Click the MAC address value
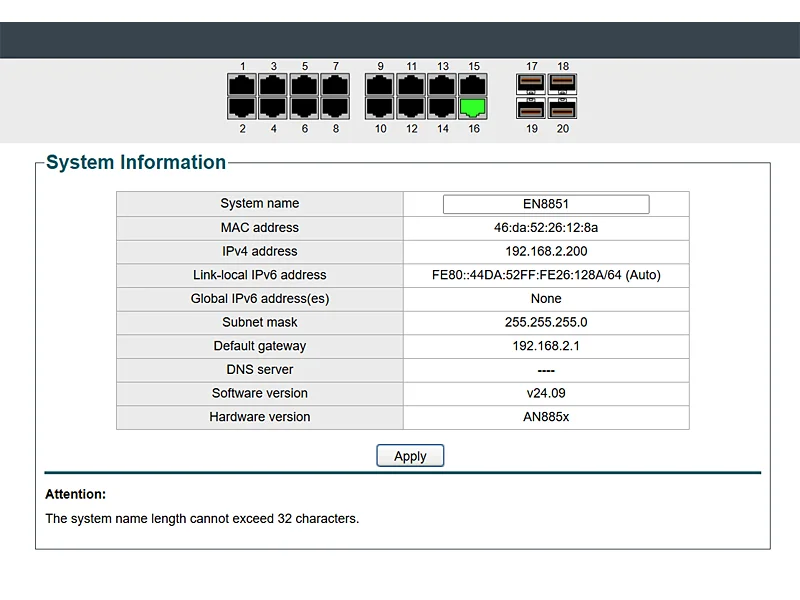This screenshot has width=800, height=600. [546, 228]
